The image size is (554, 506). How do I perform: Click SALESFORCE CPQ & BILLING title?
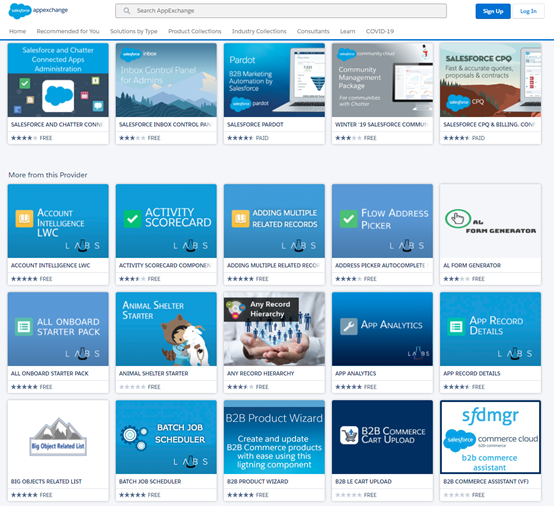tap(489, 124)
